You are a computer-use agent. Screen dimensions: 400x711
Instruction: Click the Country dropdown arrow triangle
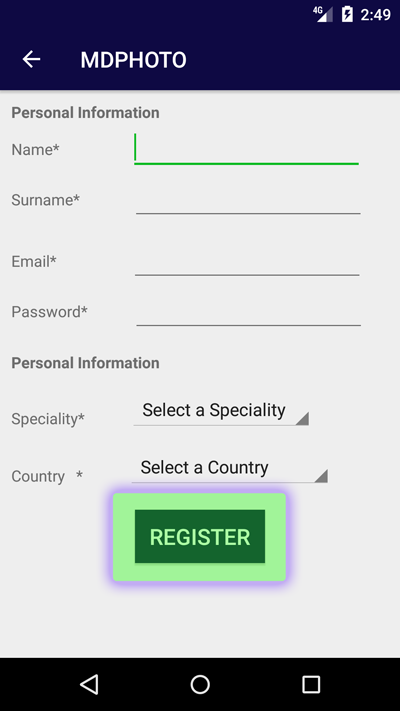coord(321,476)
